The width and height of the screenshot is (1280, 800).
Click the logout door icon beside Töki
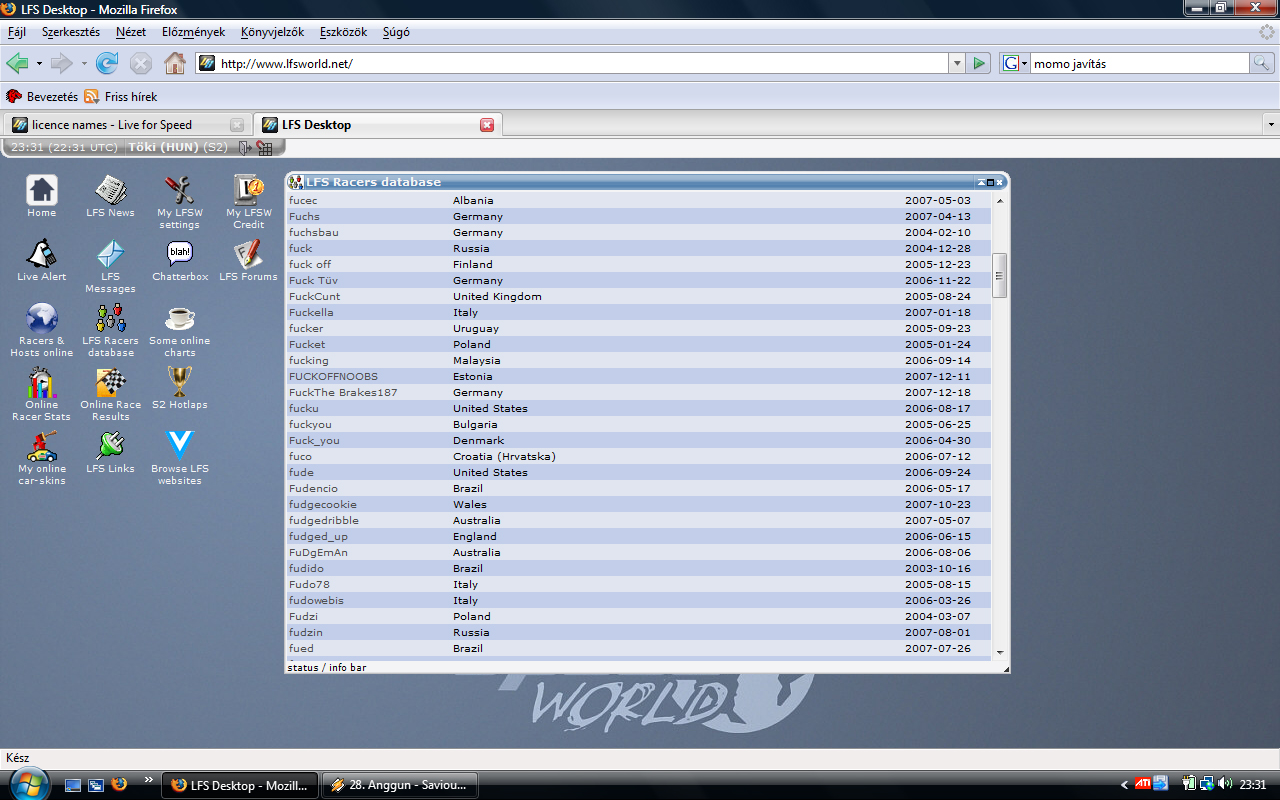pyautogui.click(x=244, y=148)
